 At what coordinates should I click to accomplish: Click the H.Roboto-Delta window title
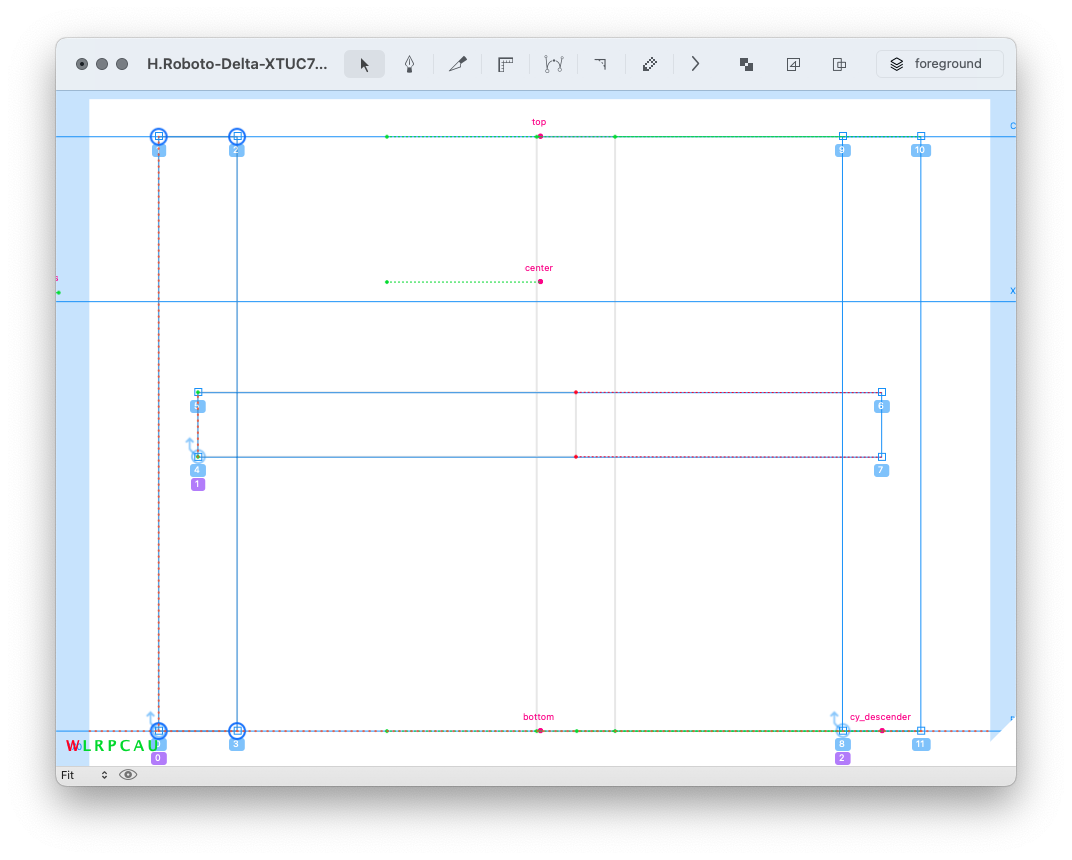[237, 64]
